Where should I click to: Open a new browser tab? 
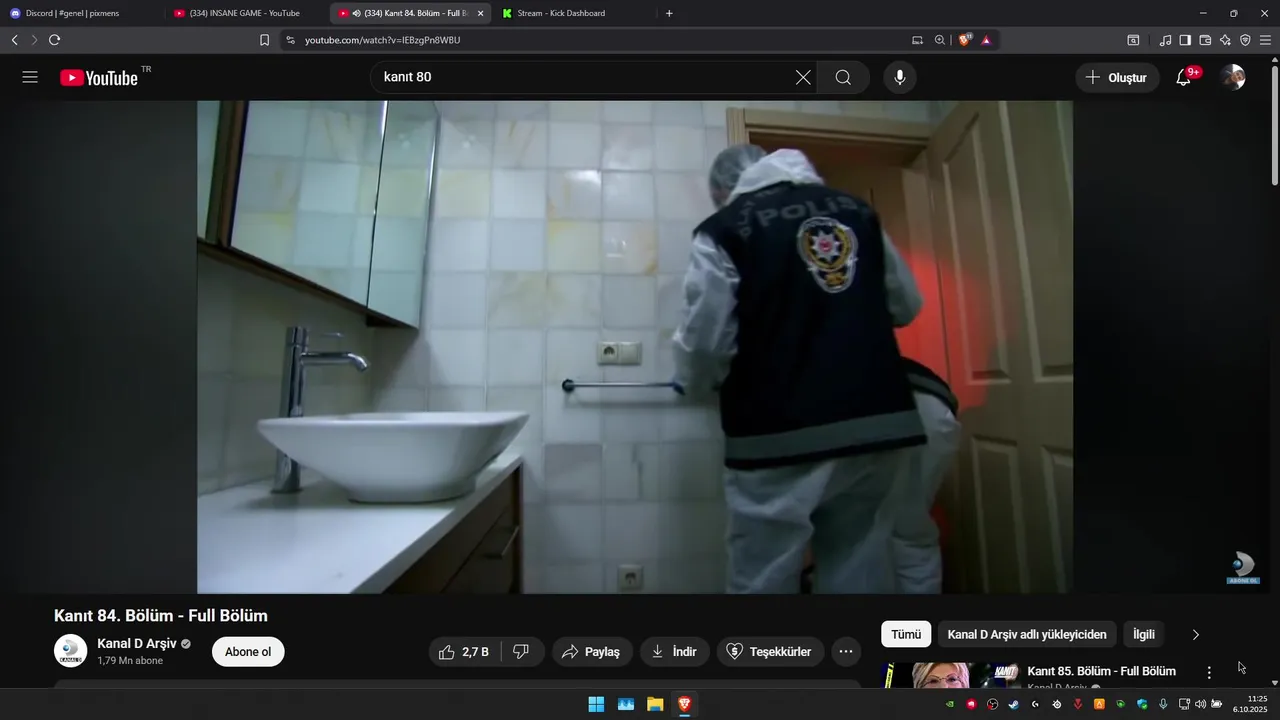click(x=669, y=13)
